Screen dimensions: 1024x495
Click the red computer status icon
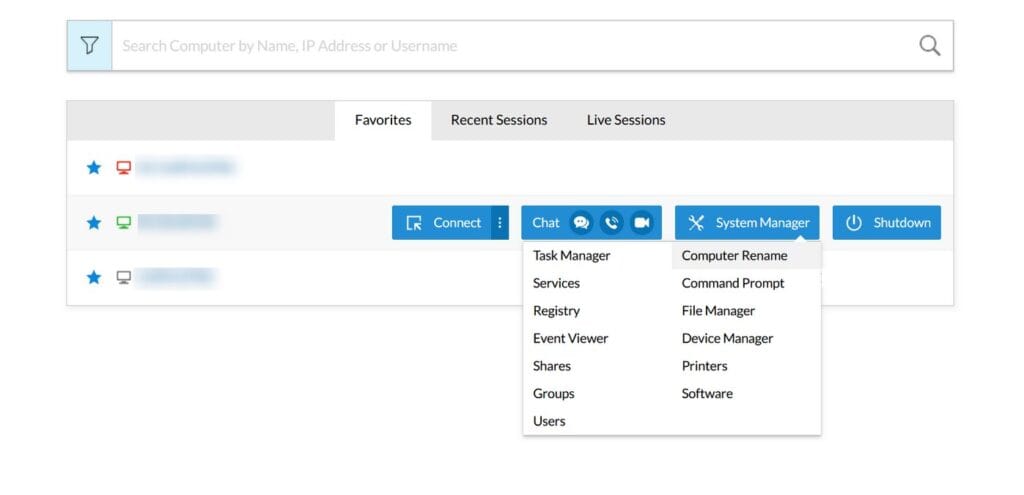[x=123, y=168]
